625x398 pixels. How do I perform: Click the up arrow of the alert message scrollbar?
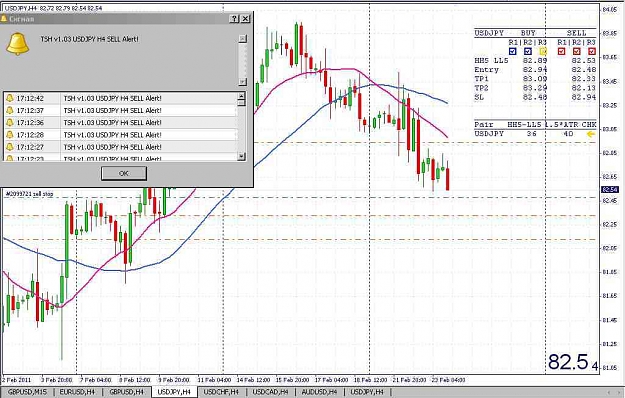[243, 39]
